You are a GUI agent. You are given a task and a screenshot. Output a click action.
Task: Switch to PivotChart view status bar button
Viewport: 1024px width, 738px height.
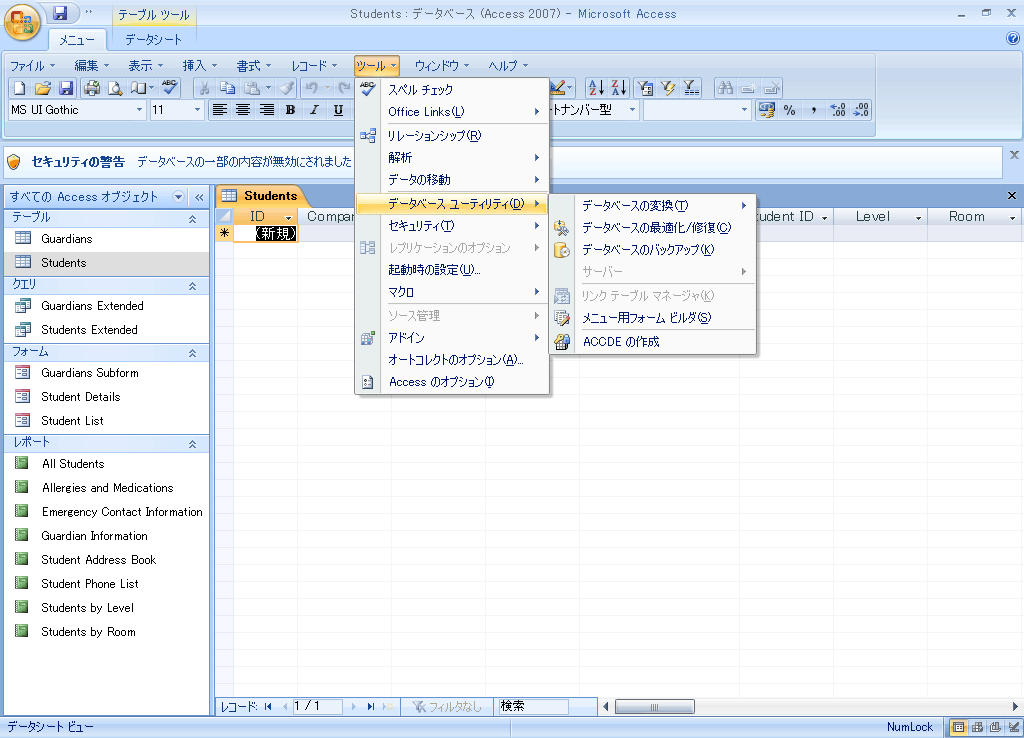(x=995, y=727)
